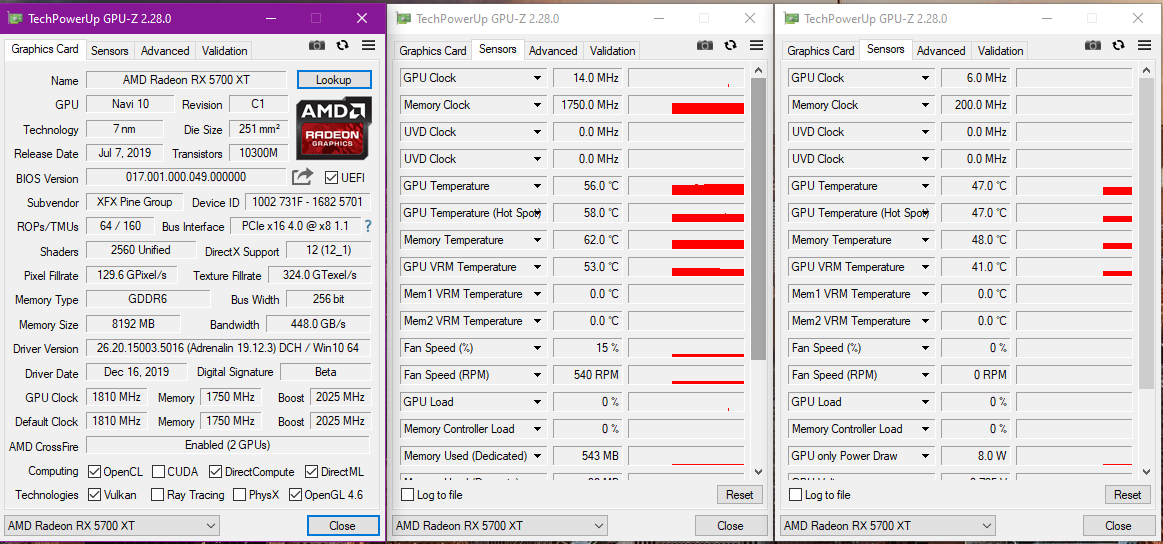The height and width of the screenshot is (544, 1163).
Task: Open GPU selector dropdown in middle Sensors window
Action: [x=500, y=525]
